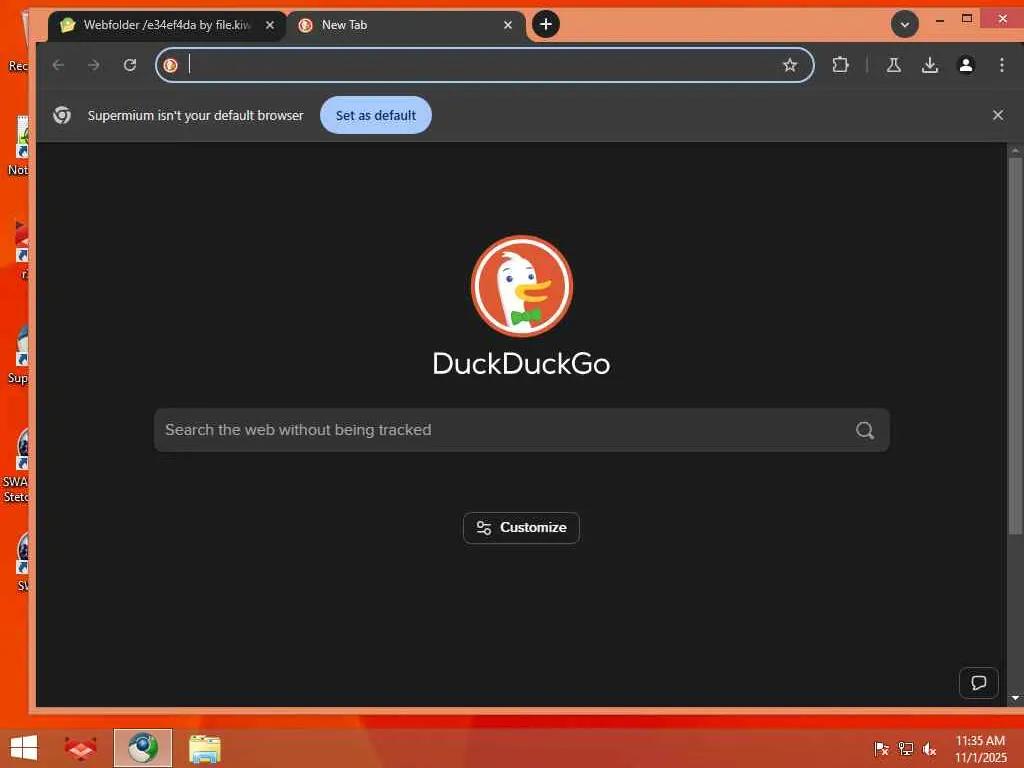Click the DuckDuckGo wordmark text
Screen dimensions: 1024x768
tap(521, 364)
